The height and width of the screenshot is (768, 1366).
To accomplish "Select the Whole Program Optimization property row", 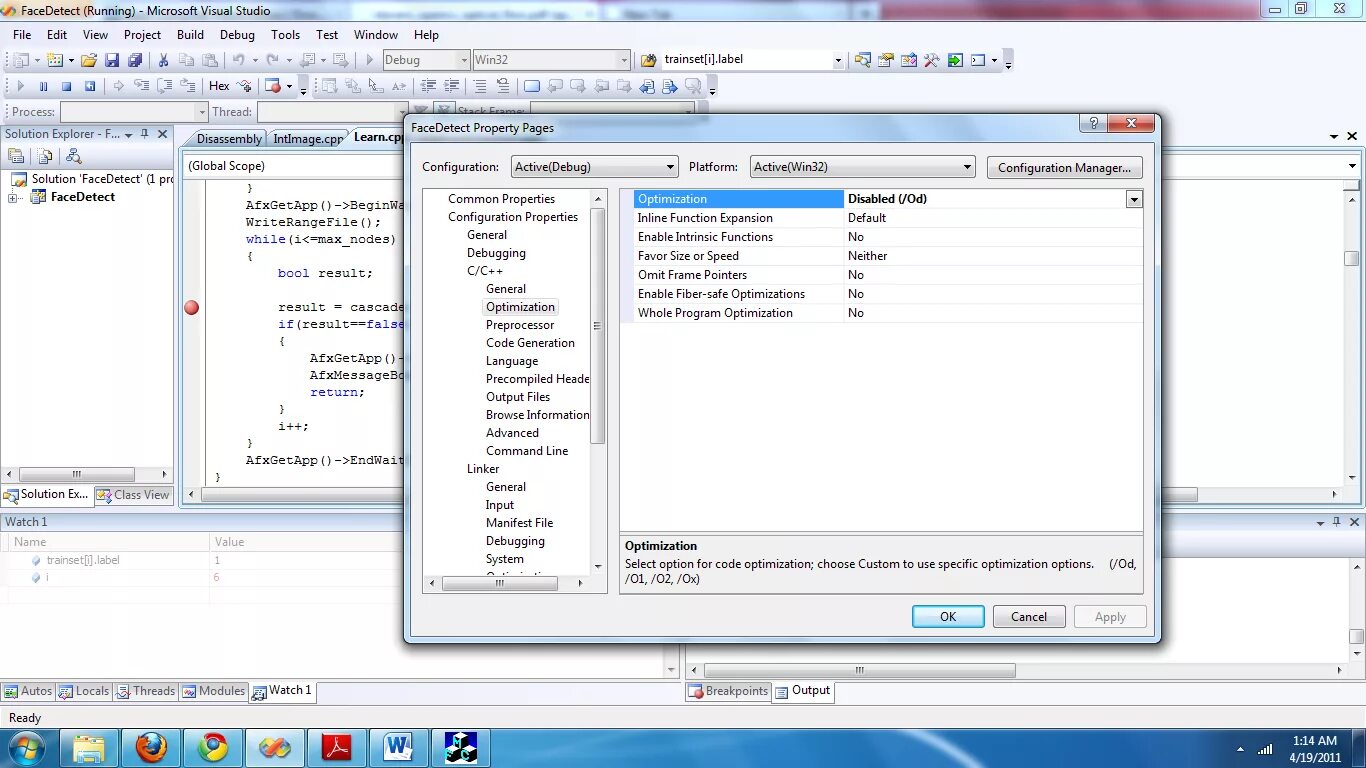I will [888, 313].
